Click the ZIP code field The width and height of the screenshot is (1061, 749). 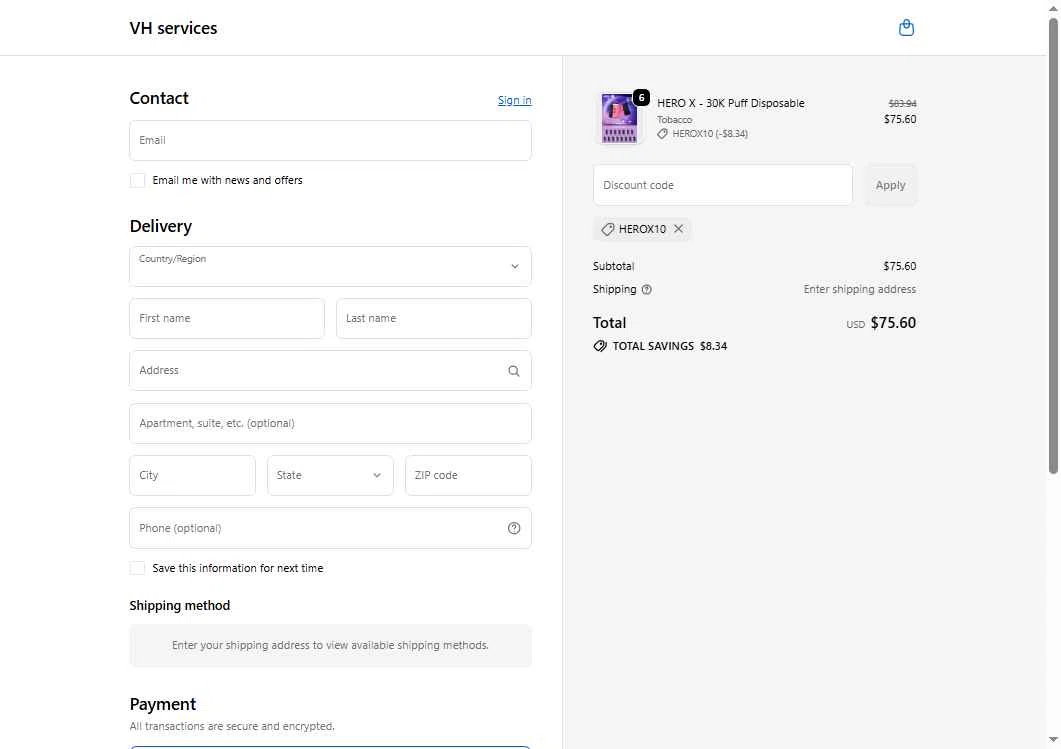(468, 476)
